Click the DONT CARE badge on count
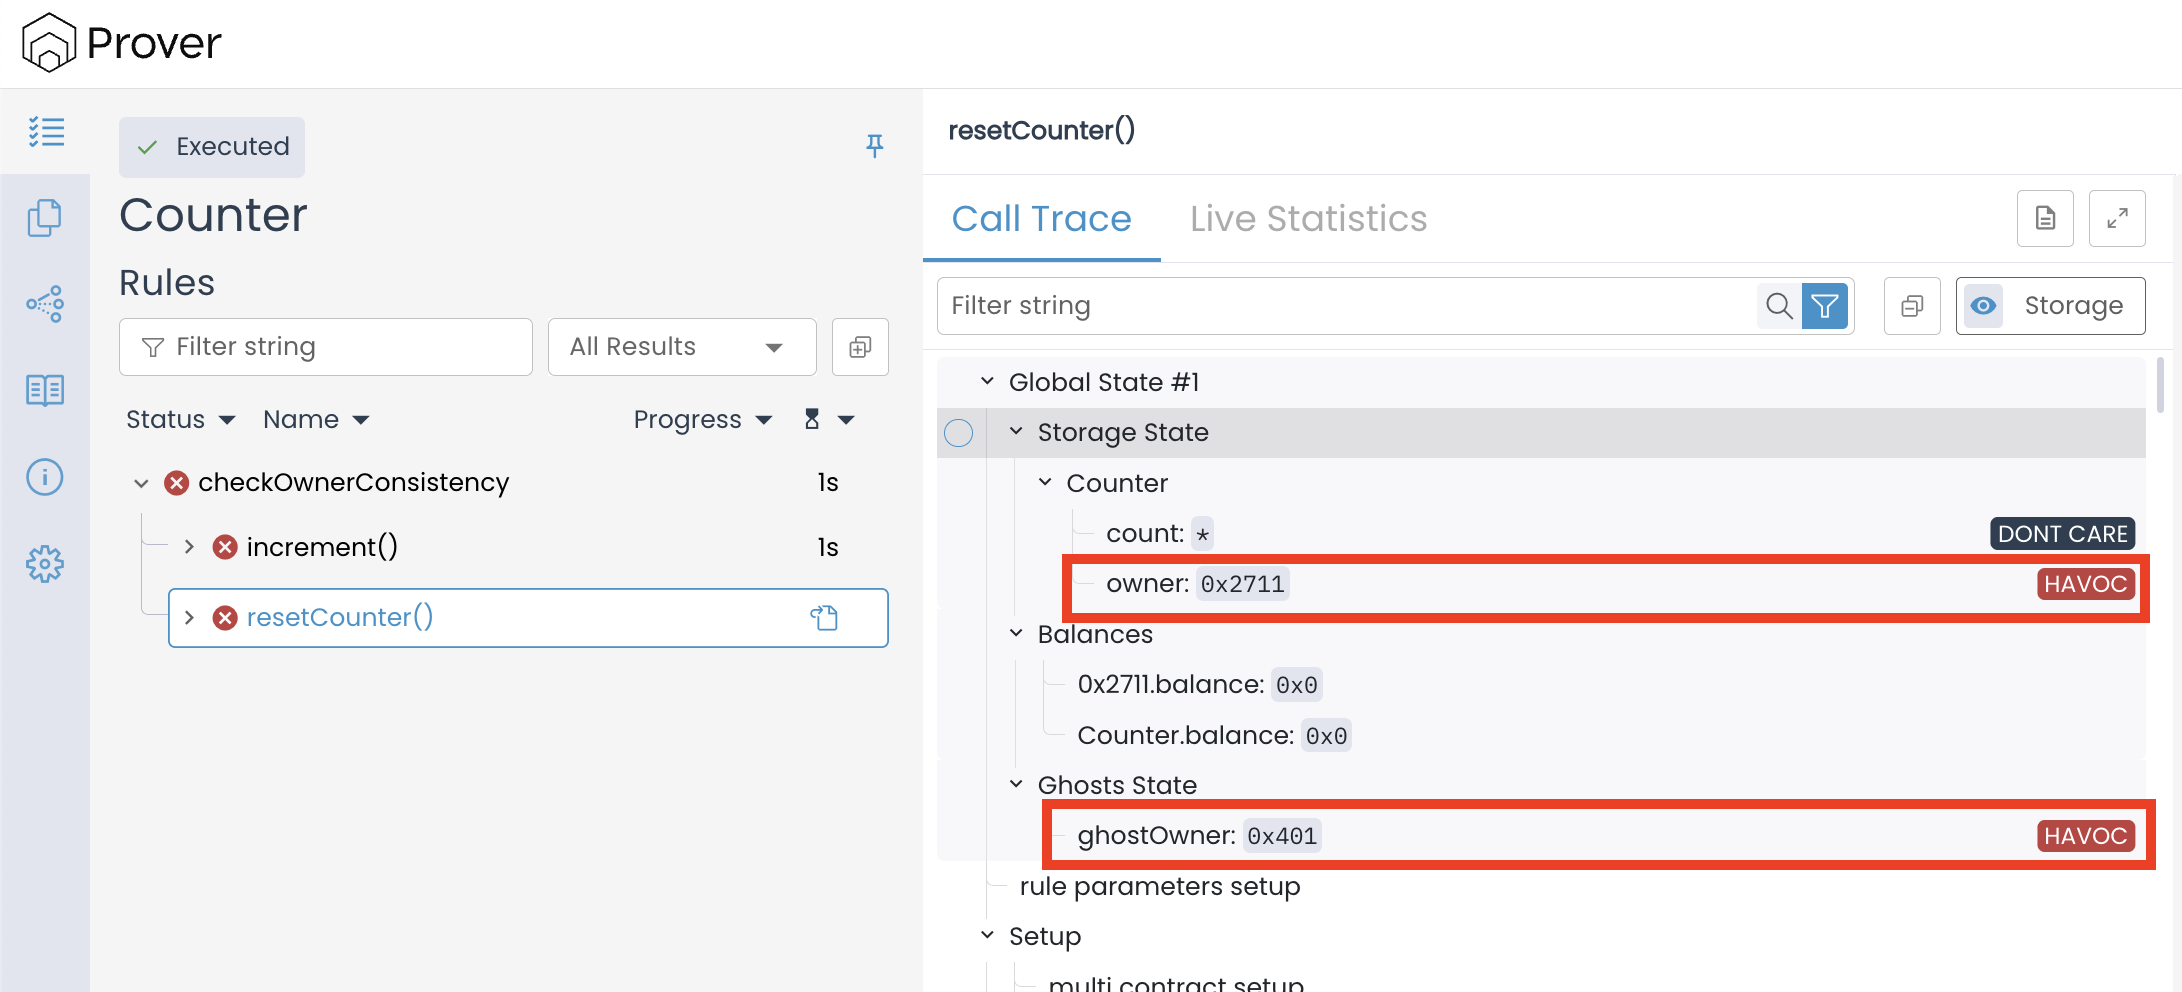This screenshot has width=2182, height=992. pyautogui.click(x=2062, y=534)
